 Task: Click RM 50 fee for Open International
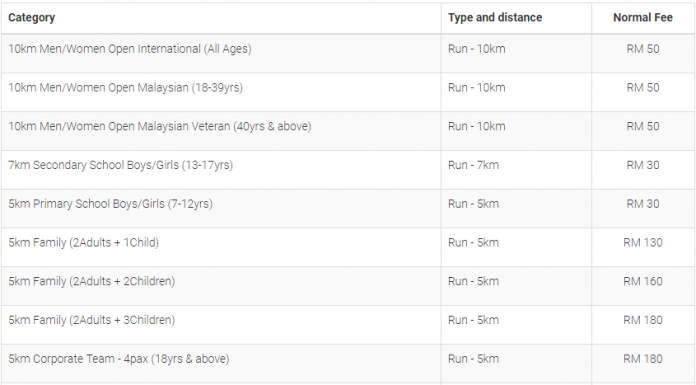coord(643,49)
